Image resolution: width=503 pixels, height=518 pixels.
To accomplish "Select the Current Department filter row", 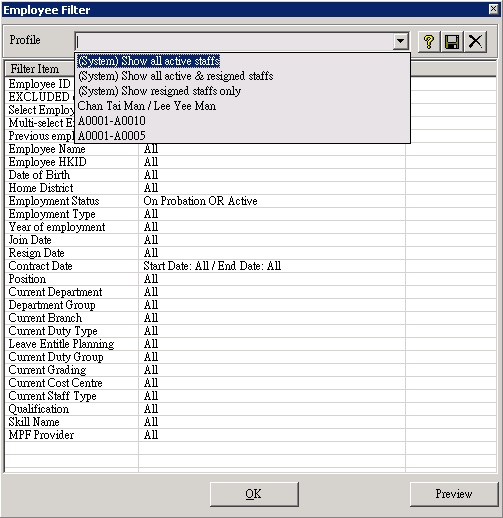I will tap(250, 292).
